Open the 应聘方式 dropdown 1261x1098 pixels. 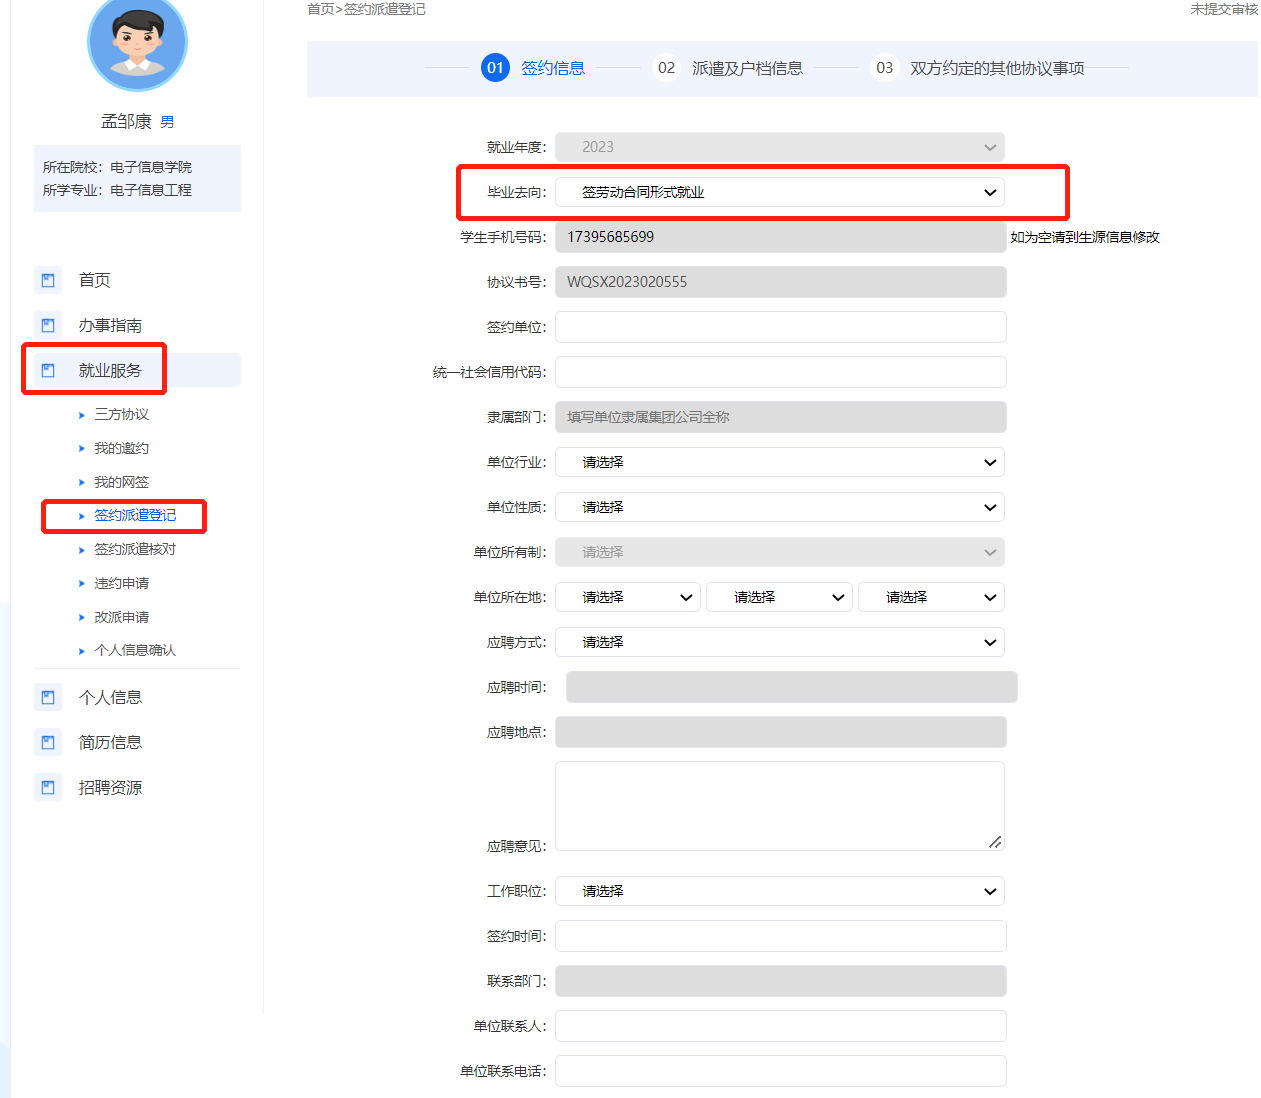tap(780, 642)
